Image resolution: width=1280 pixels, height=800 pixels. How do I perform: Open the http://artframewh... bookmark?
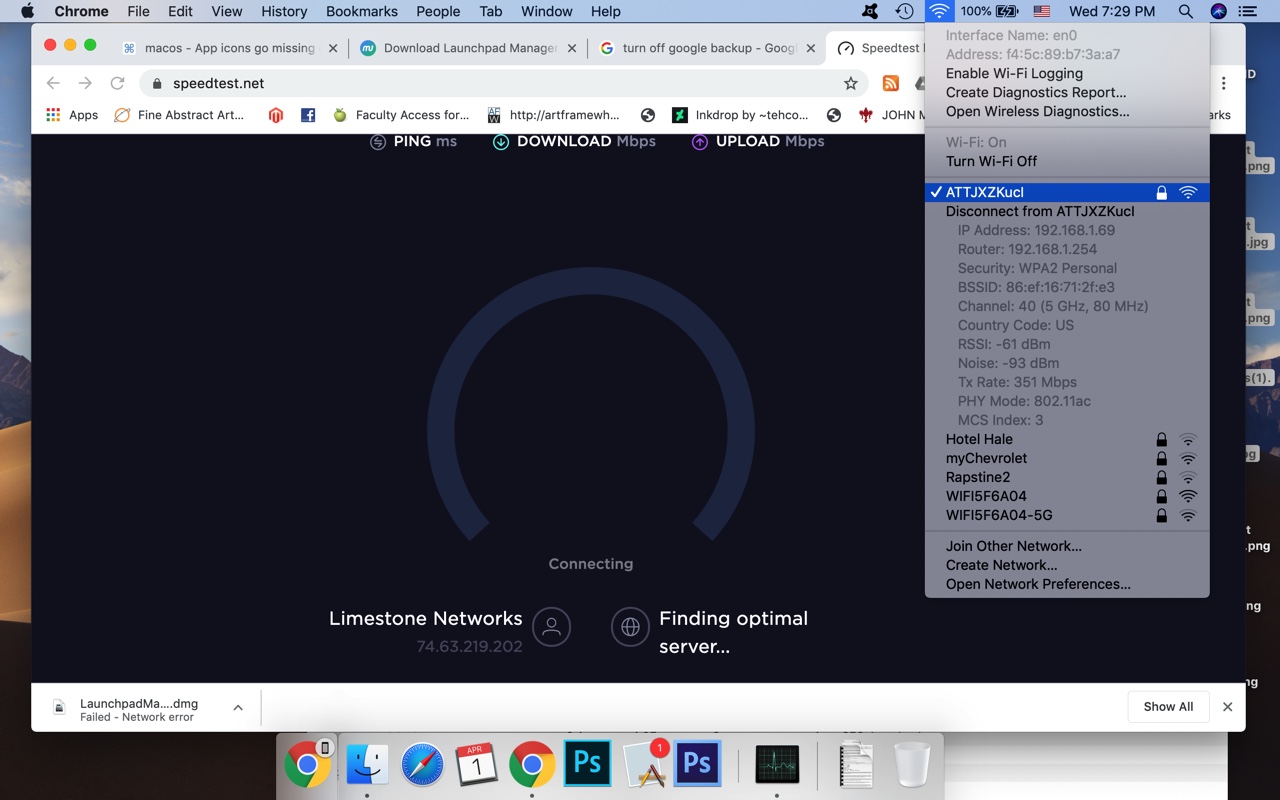coord(553,115)
